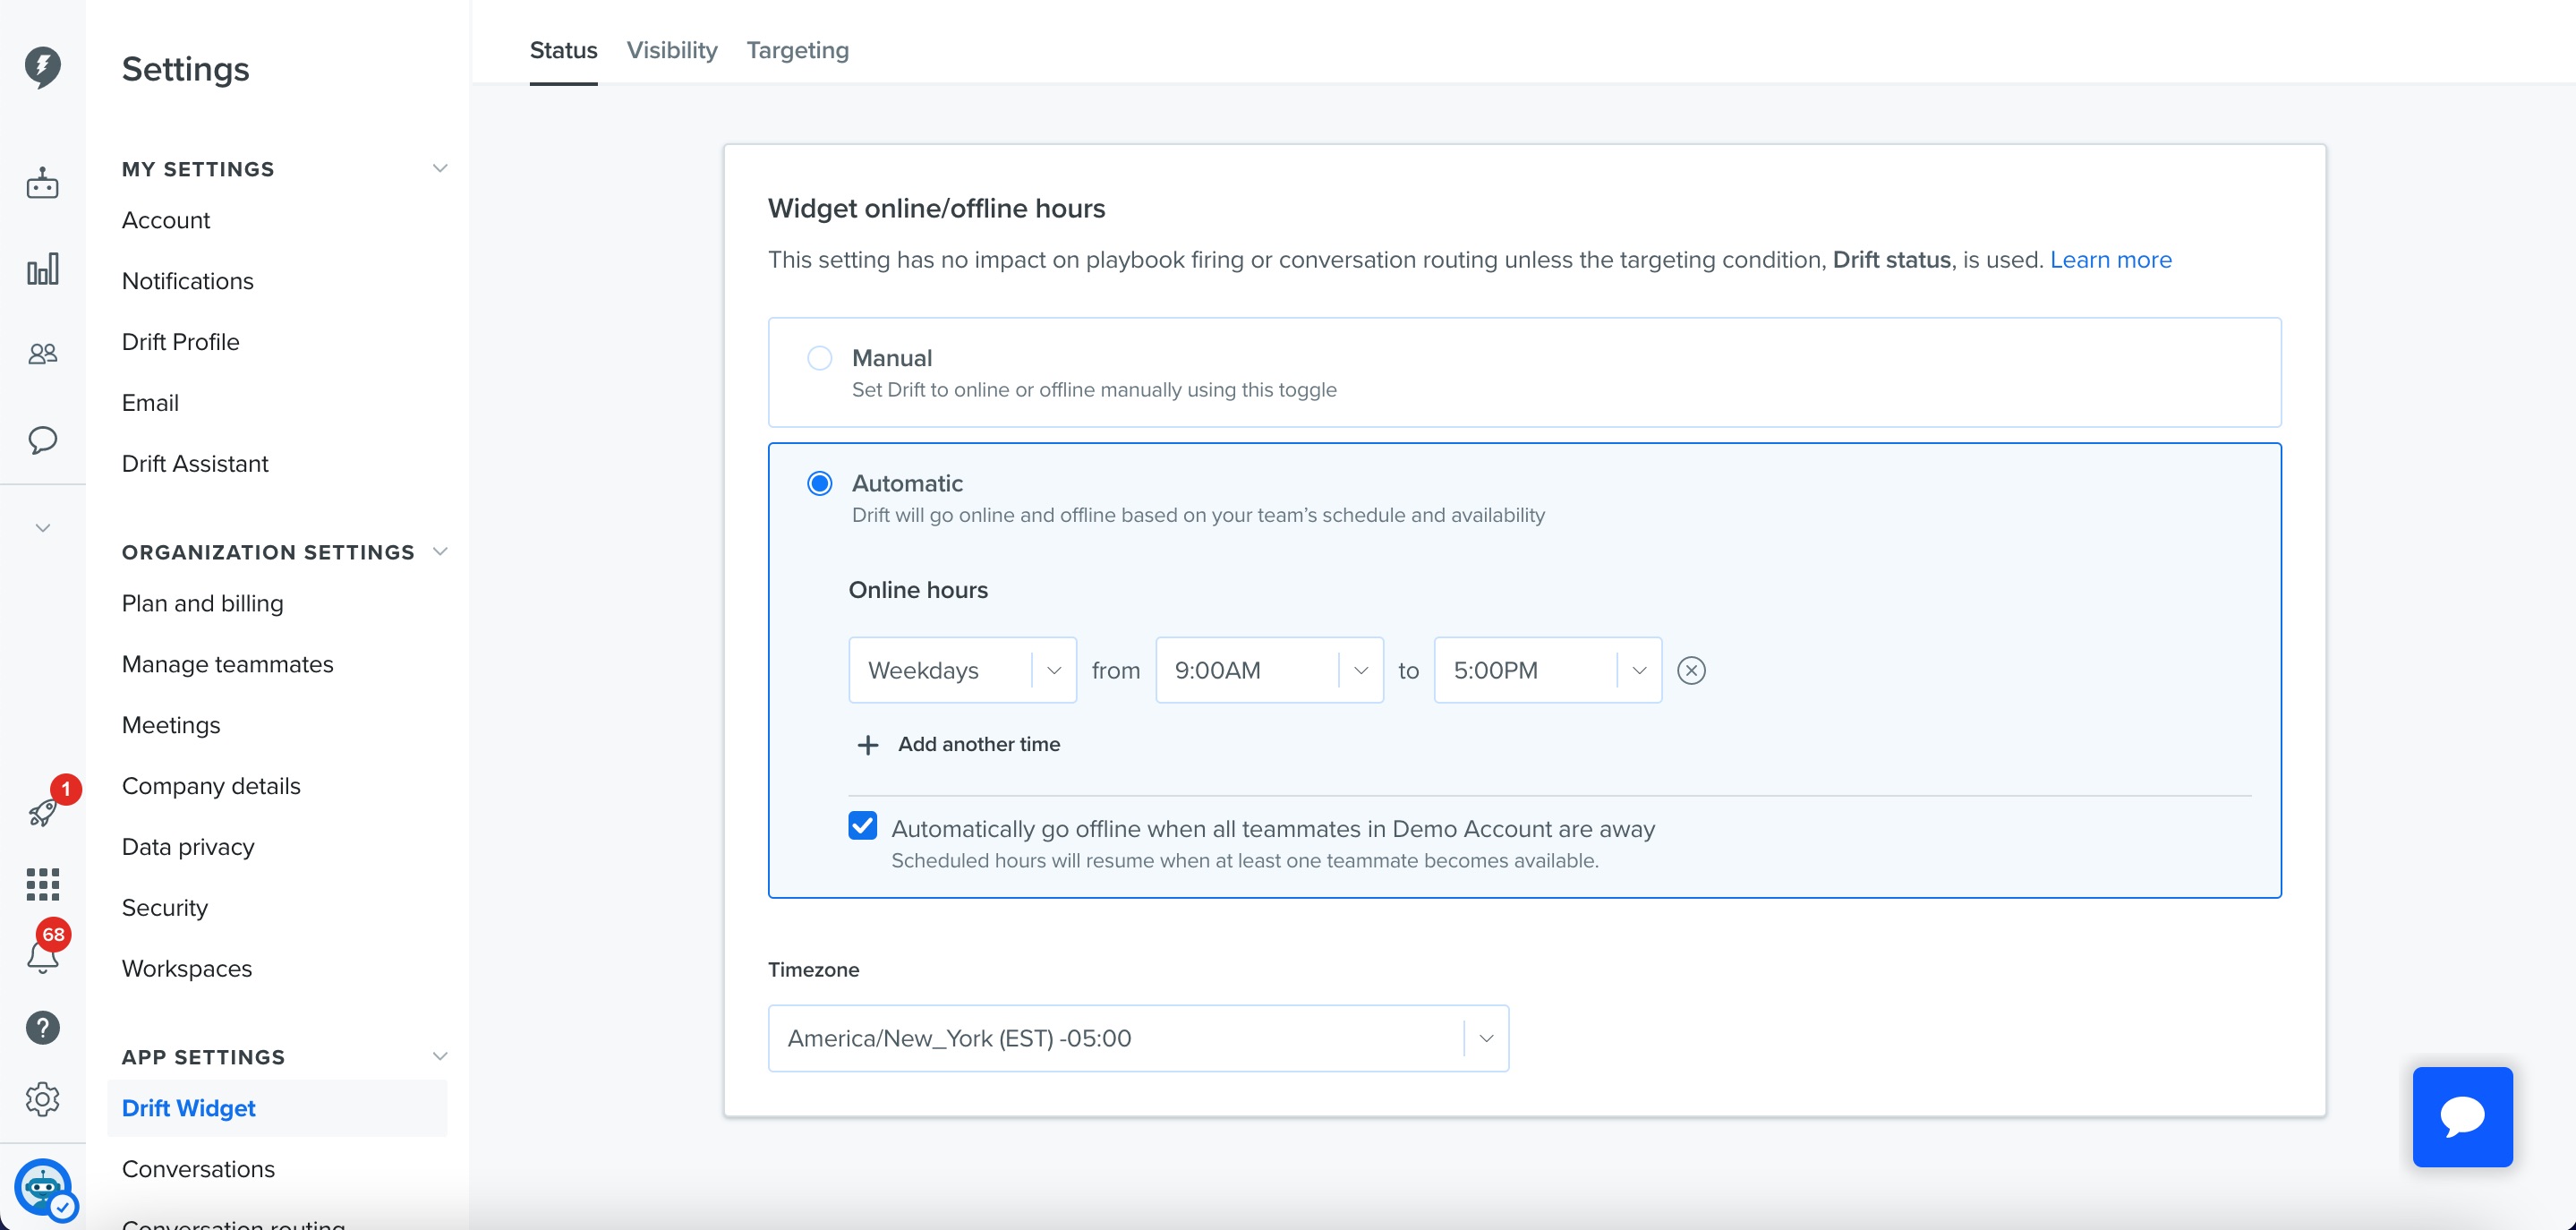Follow the Learn more link

point(2110,260)
